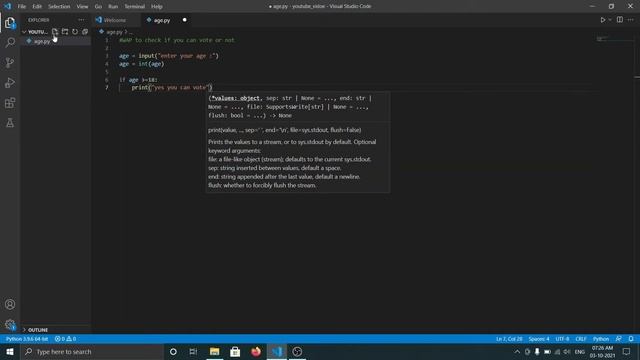Open the Explorer view in activity bar
Screen dimensions: 640x360
(10, 23)
